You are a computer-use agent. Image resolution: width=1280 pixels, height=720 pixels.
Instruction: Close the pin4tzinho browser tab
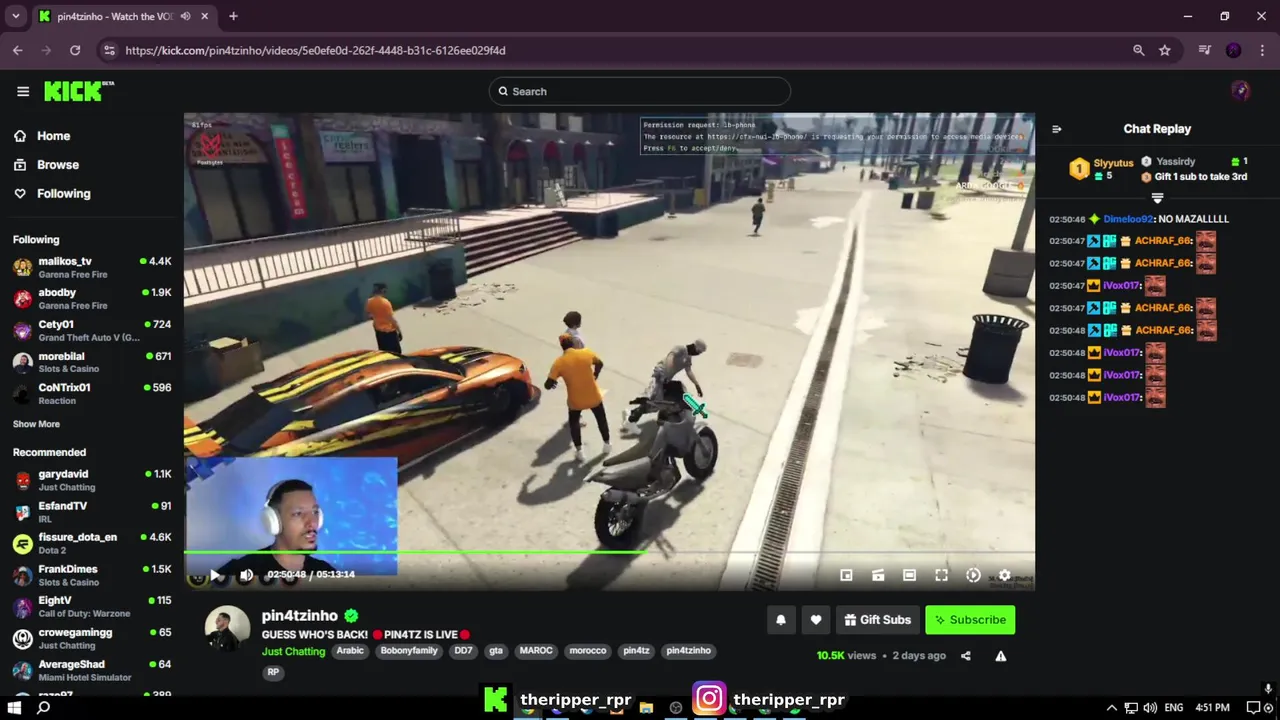pyautogui.click(x=205, y=16)
